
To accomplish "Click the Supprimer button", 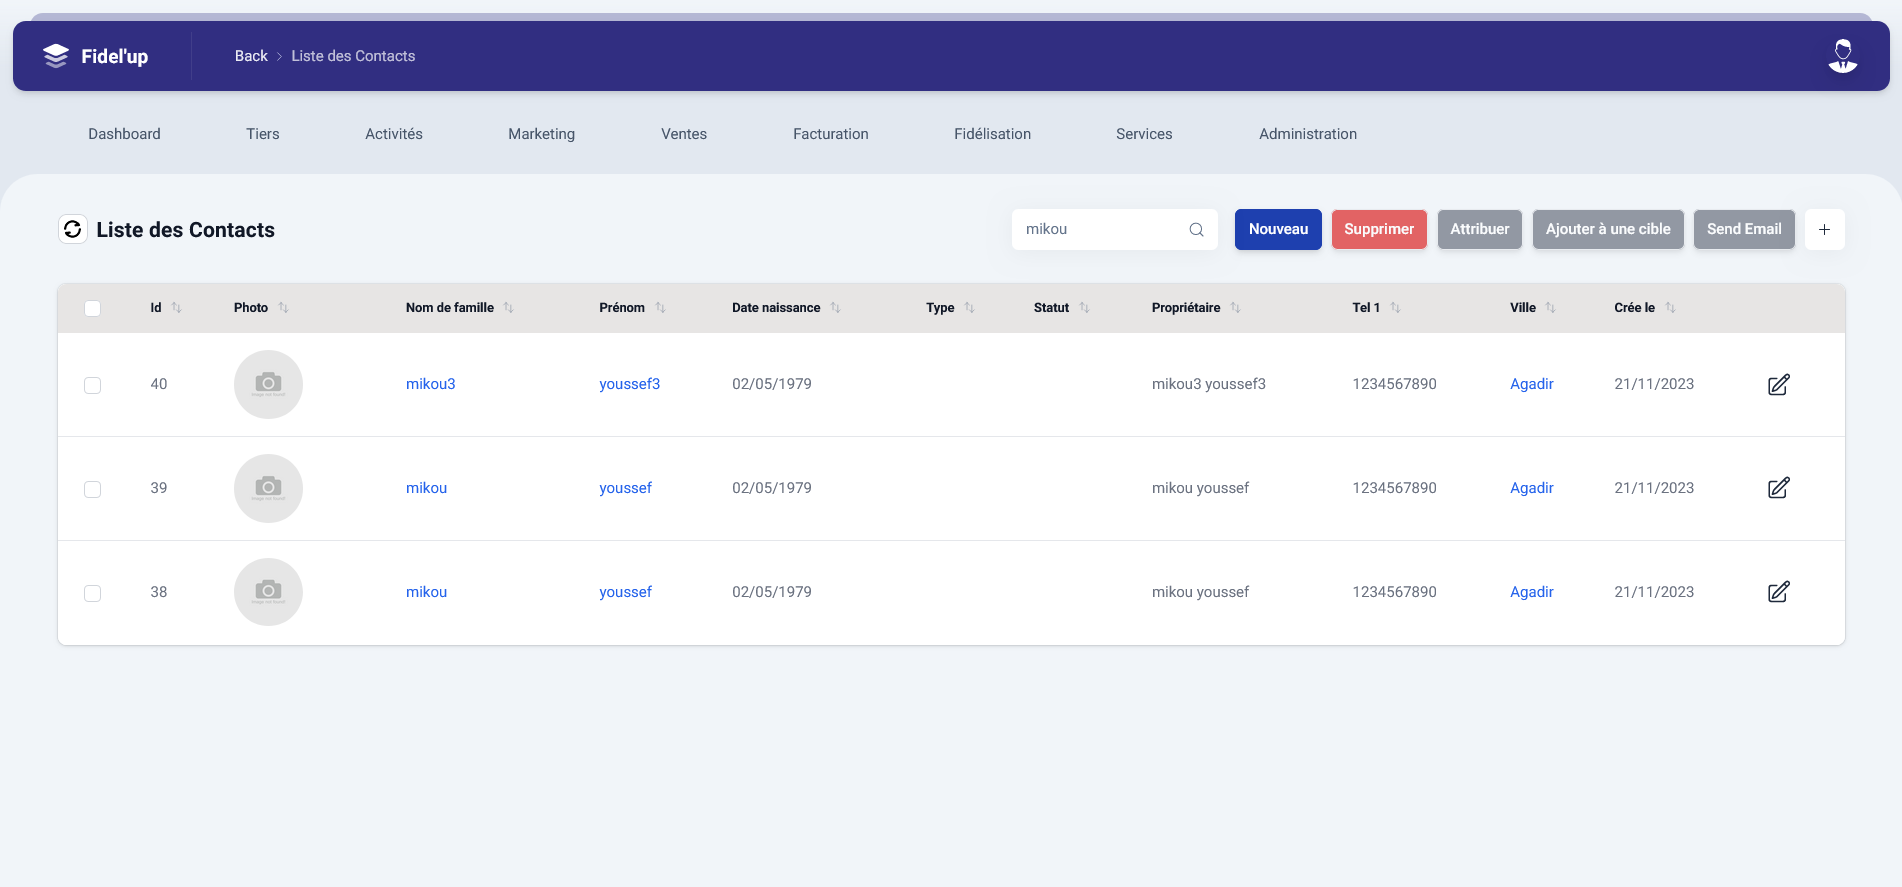I will (1378, 230).
